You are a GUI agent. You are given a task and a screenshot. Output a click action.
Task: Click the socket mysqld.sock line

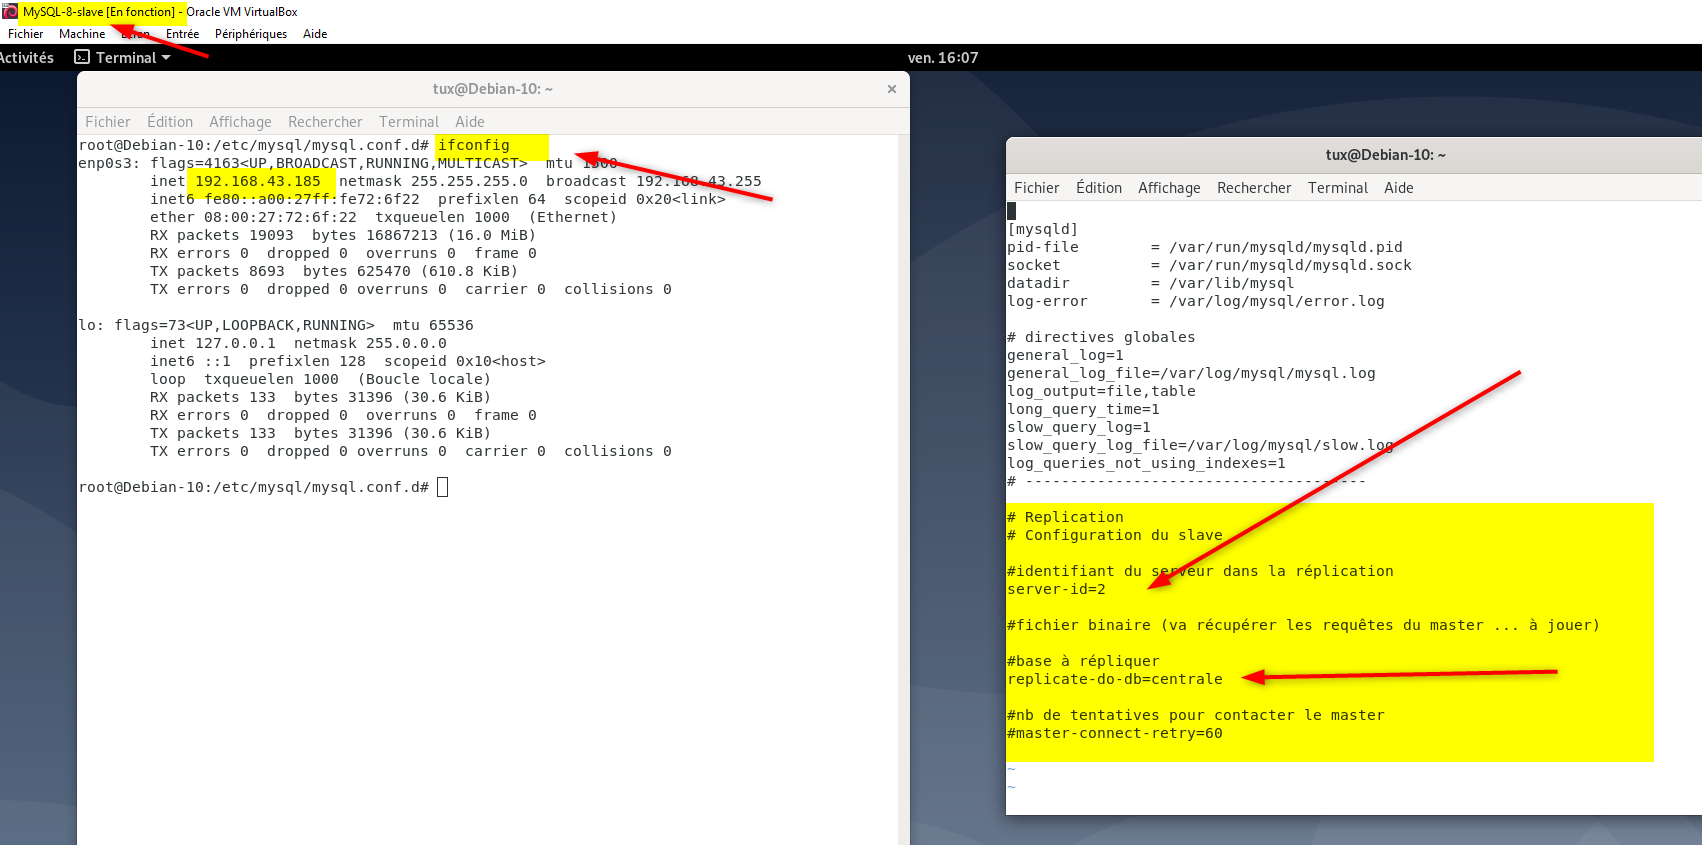1209,265
